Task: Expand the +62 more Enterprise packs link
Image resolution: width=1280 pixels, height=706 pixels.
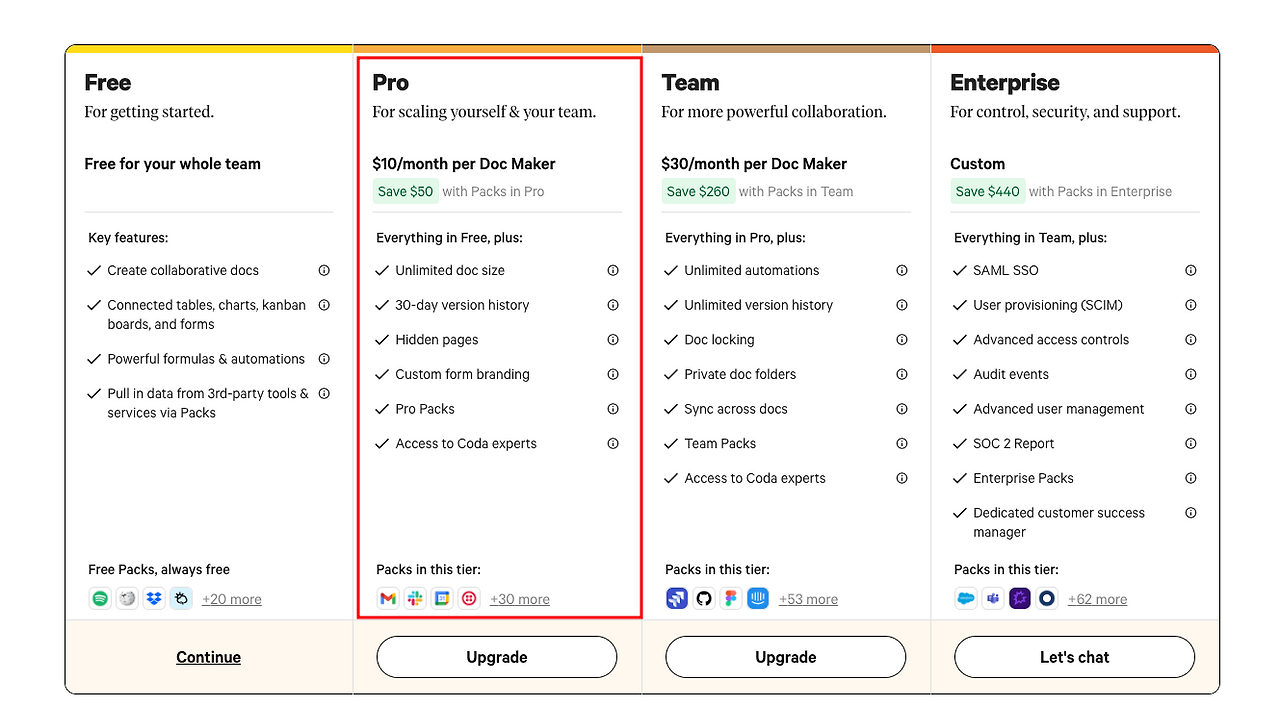Action: pyautogui.click(x=1097, y=600)
